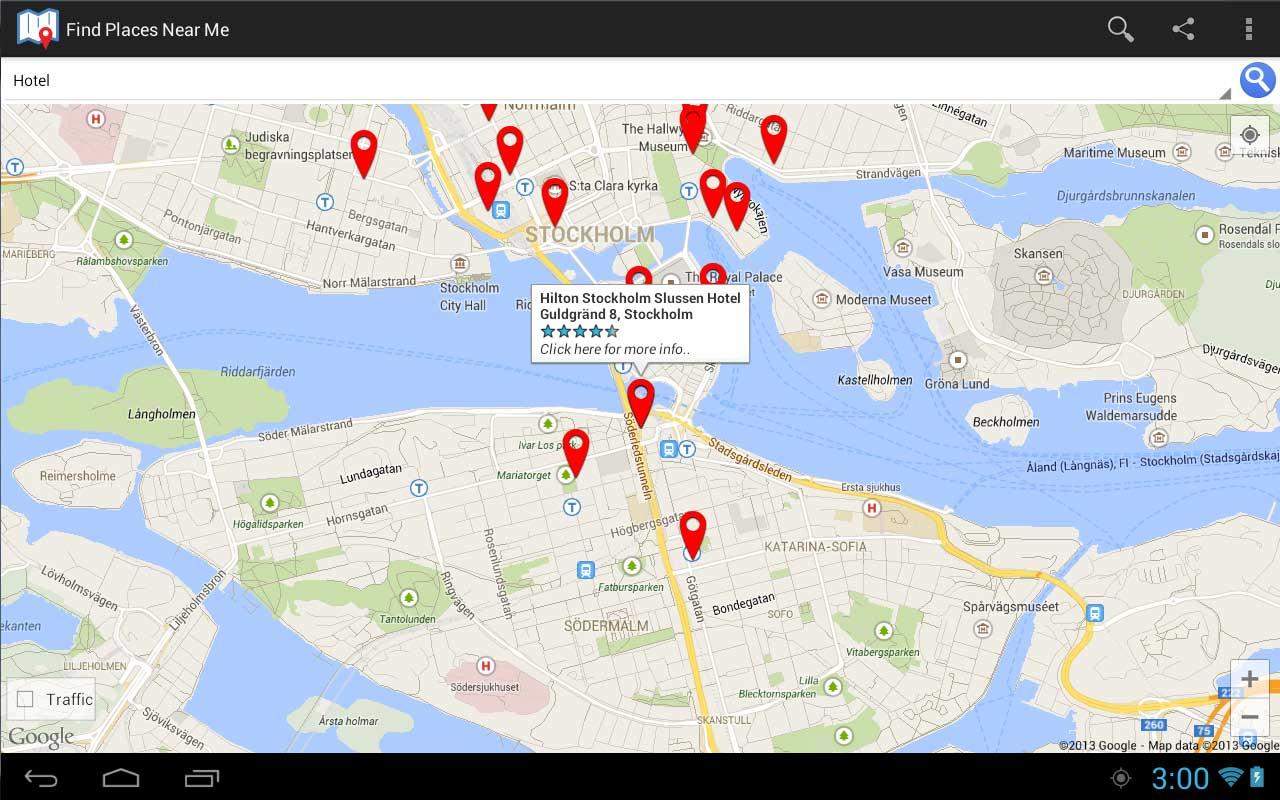The width and height of the screenshot is (1280, 800).
Task: Click the Hotel search text field
Action: pyautogui.click(x=618, y=80)
